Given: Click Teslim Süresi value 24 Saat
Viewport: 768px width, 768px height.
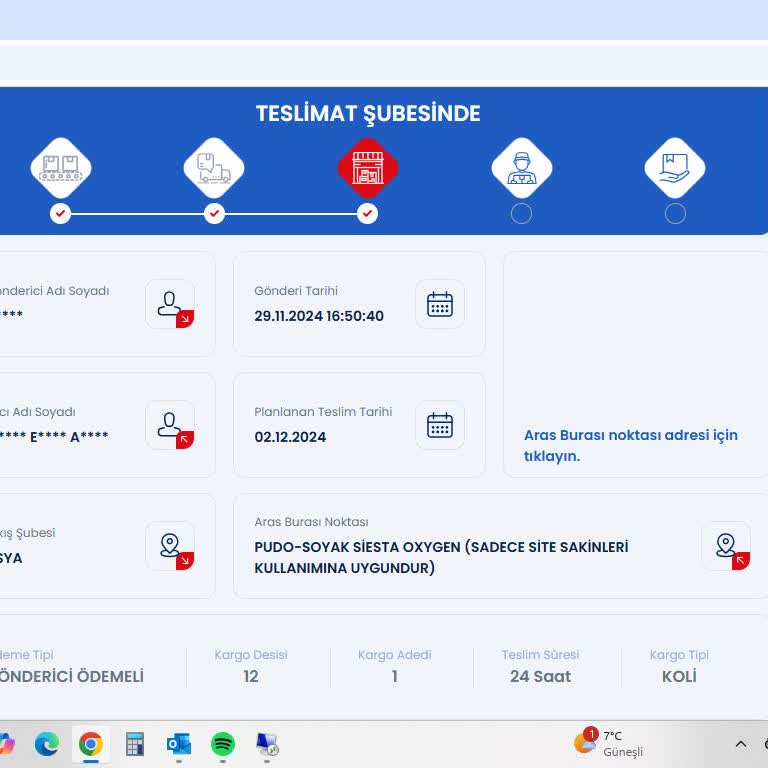Looking at the screenshot, I should click(540, 676).
